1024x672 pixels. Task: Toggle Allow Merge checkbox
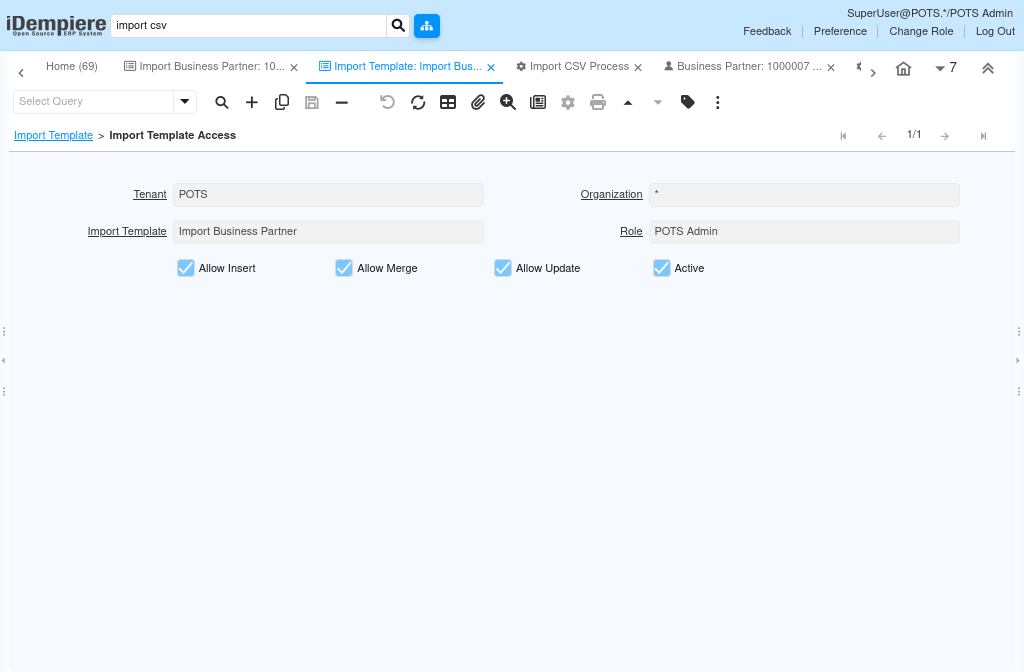[x=344, y=268]
